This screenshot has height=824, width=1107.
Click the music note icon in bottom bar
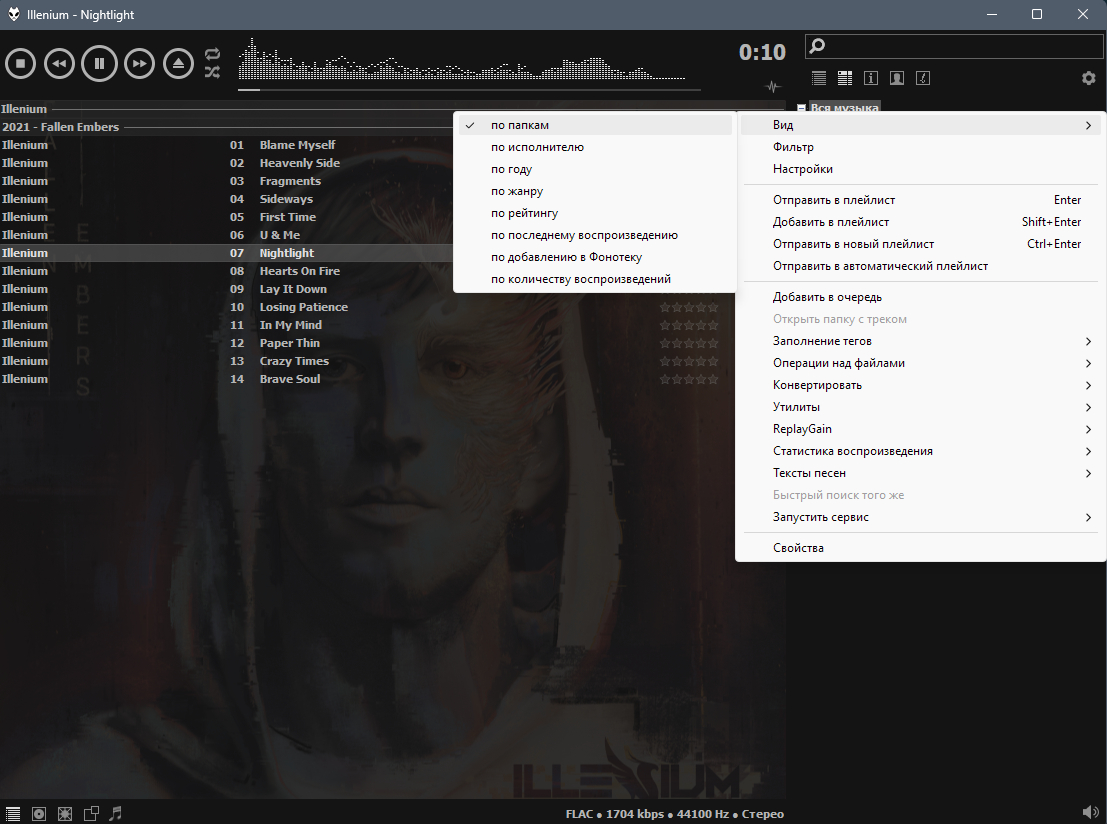point(116,813)
